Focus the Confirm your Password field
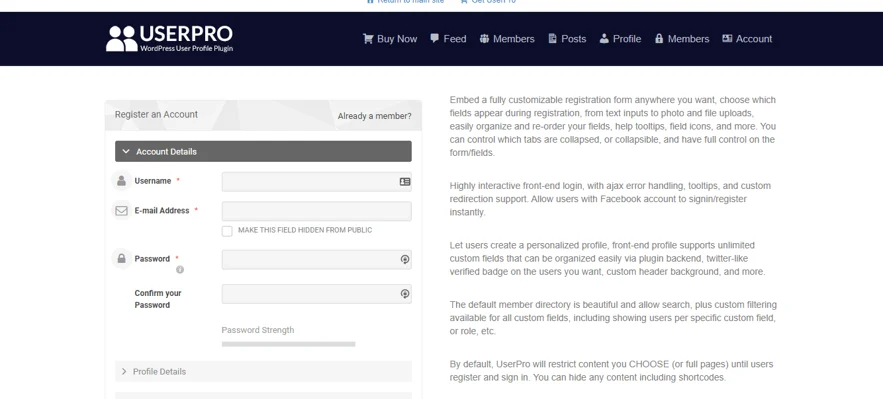 click(316, 294)
